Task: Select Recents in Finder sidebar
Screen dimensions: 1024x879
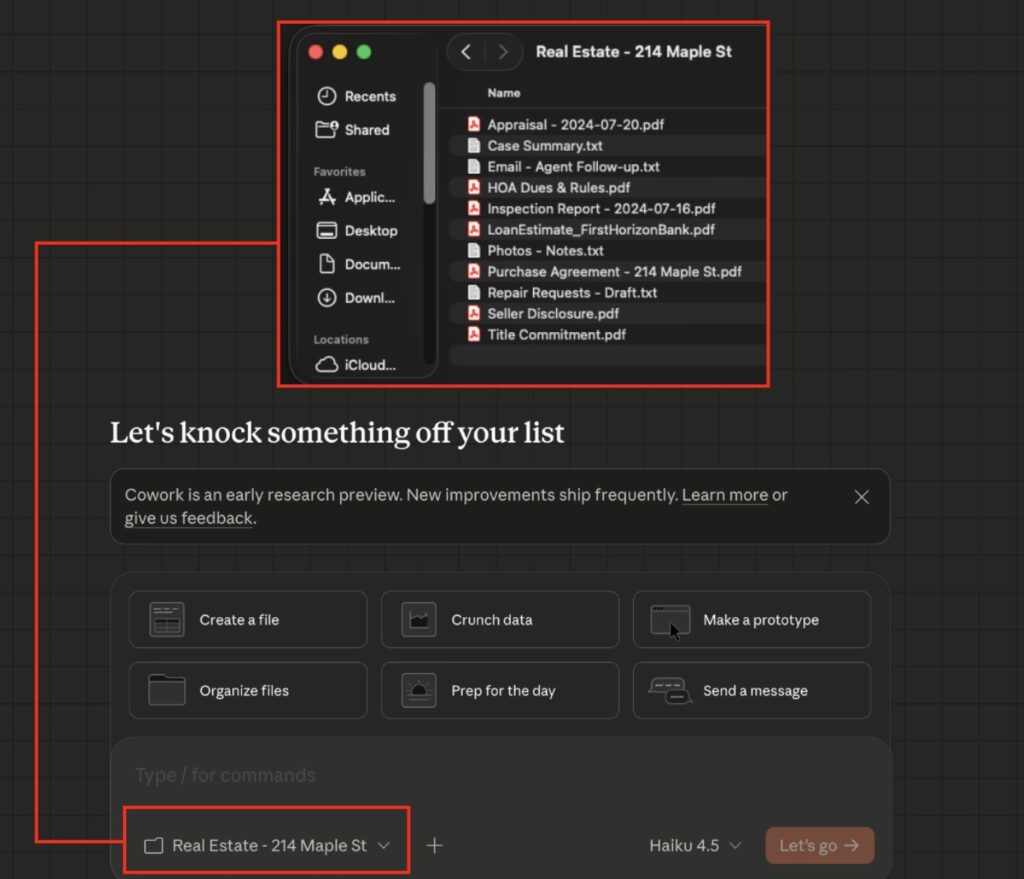Action: click(x=369, y=96)
